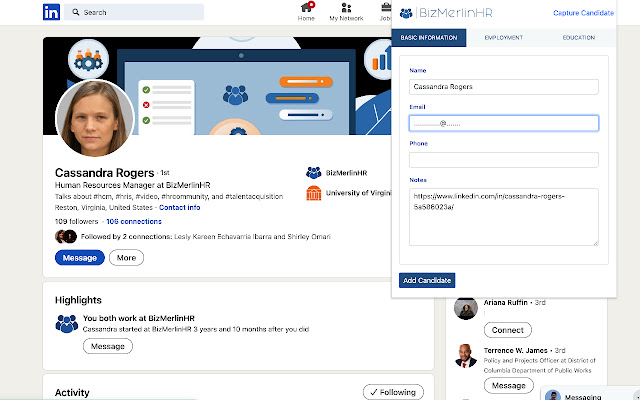Image resolution: width=640 pixels, height=400 pixels.
Task: Click Human Resources Manager at BizMerlinHR headline
Action: (133, 185)
